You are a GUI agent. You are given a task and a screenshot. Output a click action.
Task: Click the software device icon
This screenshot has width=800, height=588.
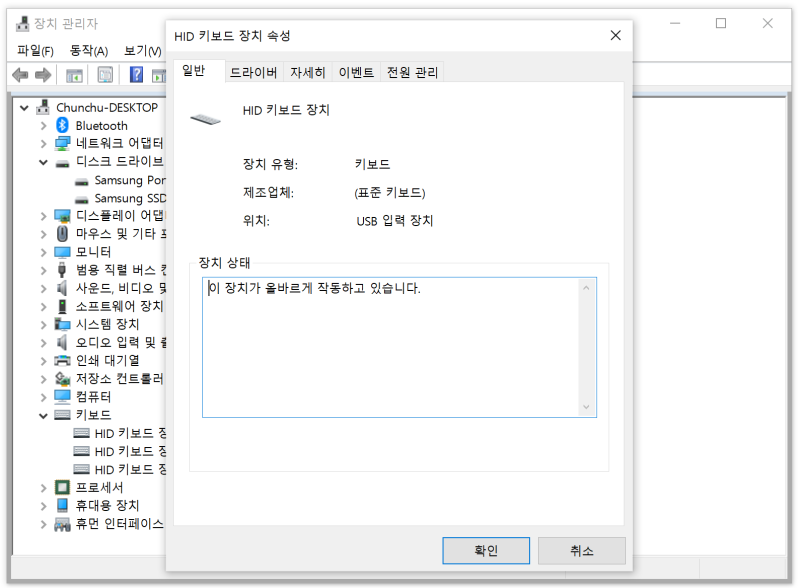pyautogui.click(x=62, y=306)
